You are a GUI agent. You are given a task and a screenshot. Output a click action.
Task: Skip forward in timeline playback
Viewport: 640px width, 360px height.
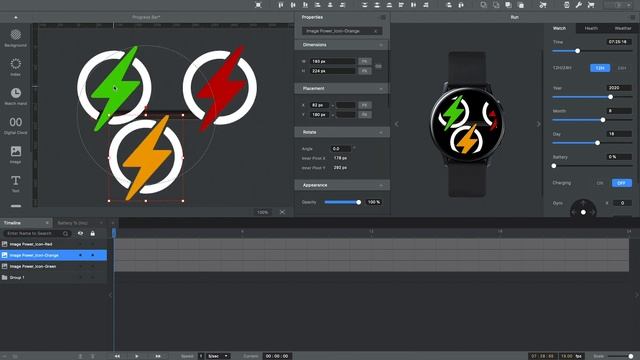click(158, 356)
